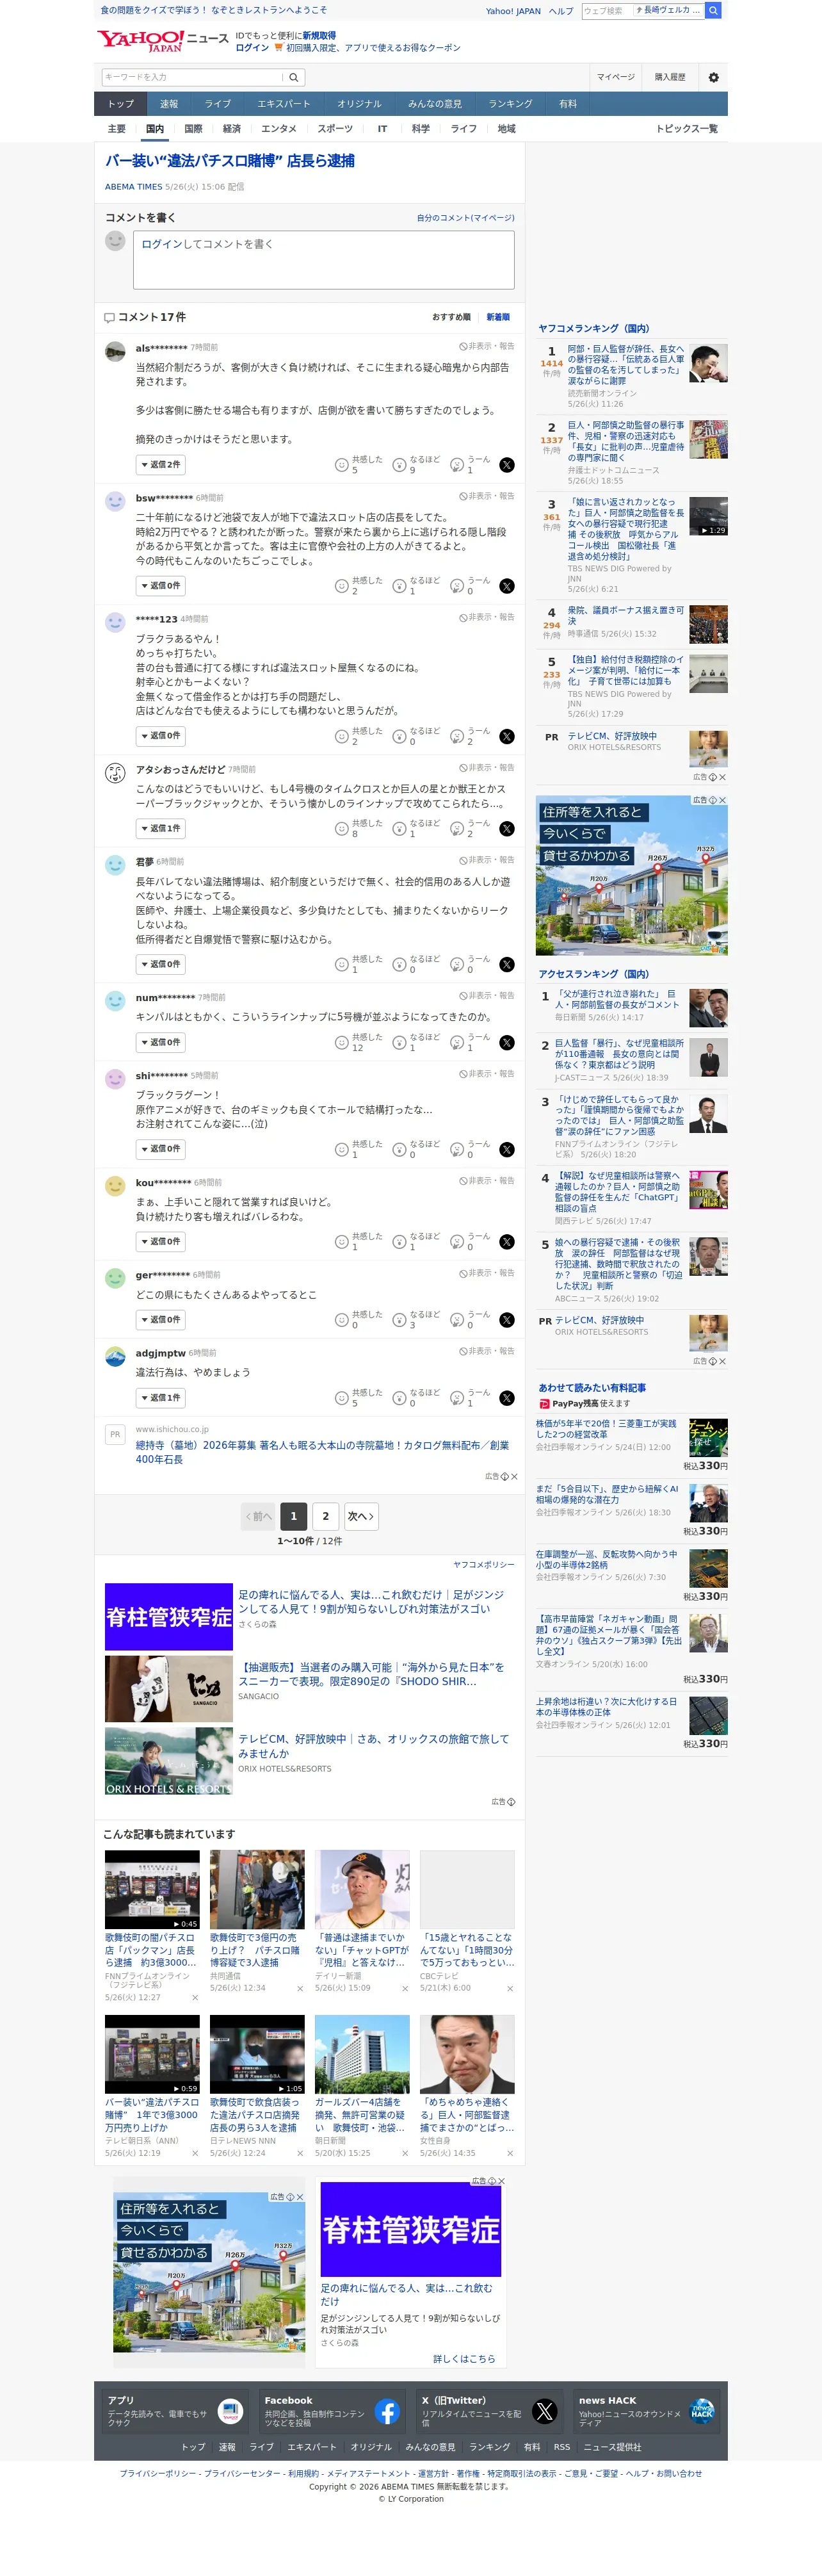Share 君夢 comment on X
This screenshot has width=822, height=2576.
[507, 964]
